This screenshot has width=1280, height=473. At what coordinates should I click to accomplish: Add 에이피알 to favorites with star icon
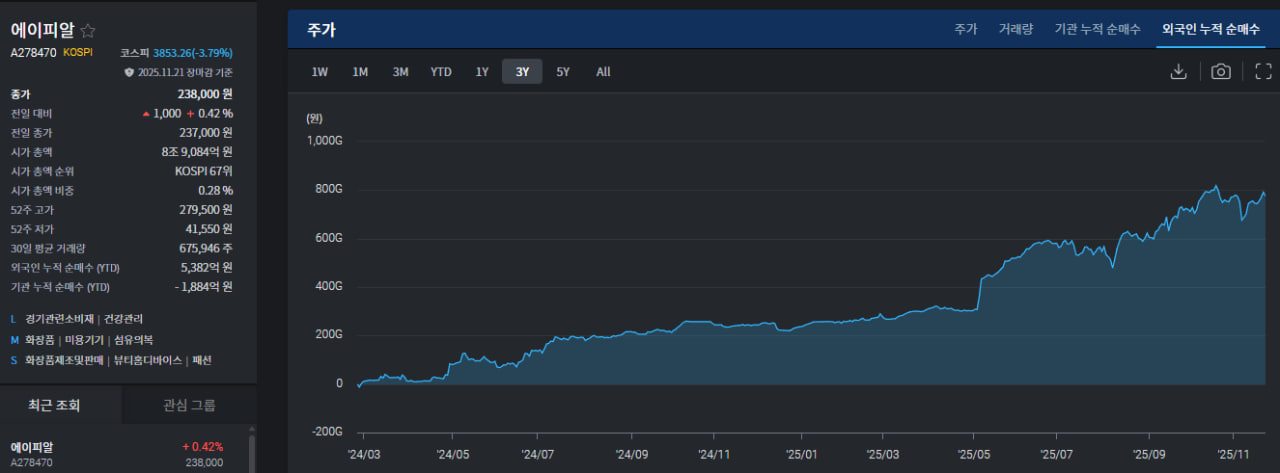click(88, 30)
